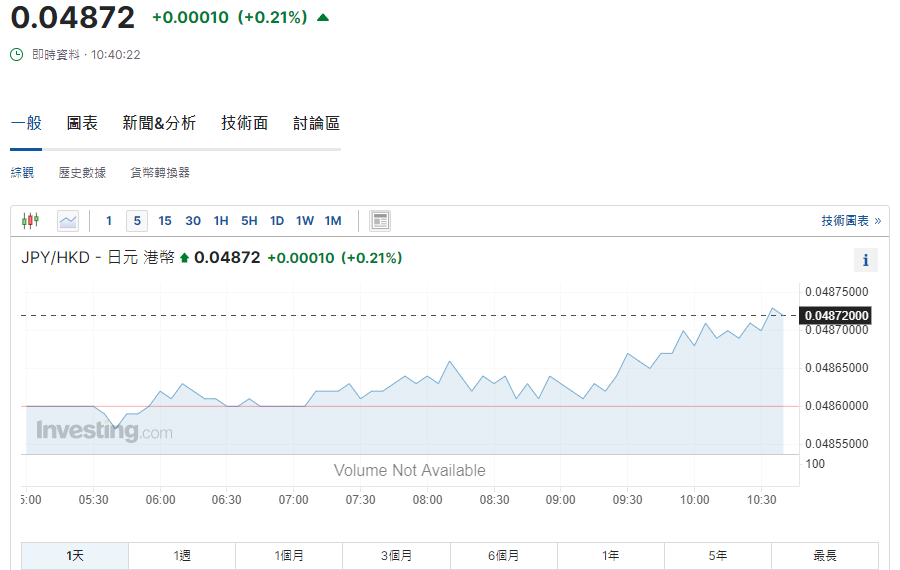The height and width of the screenshot is (570, 900).
Task: Select the 15-minute interval
Action: [165, 221]
